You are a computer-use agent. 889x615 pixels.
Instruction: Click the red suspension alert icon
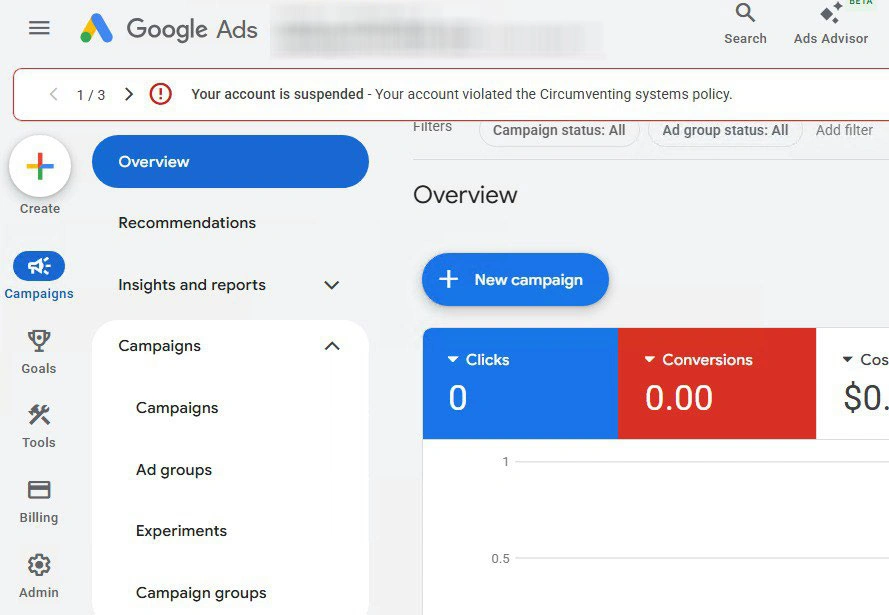click(160, 94)
